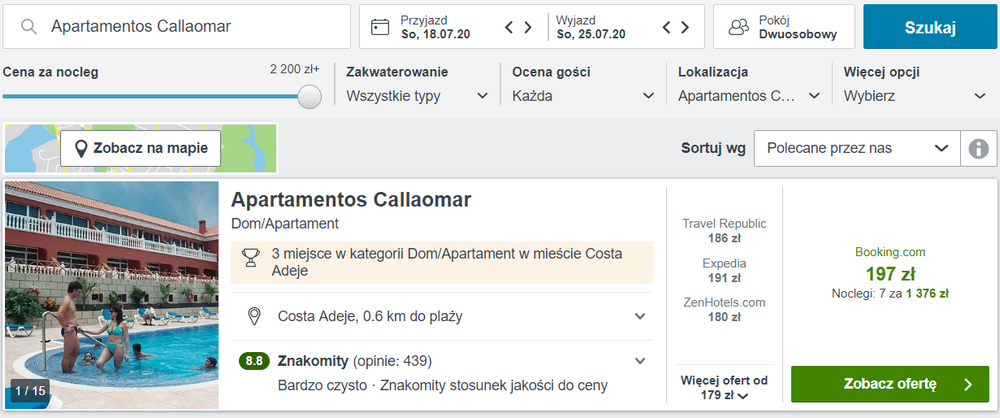This screenshot has height=418, width=1000.
Task: Click the green Zobacz ofertę button
Action: pyautogui.click(x=889, y=384)
